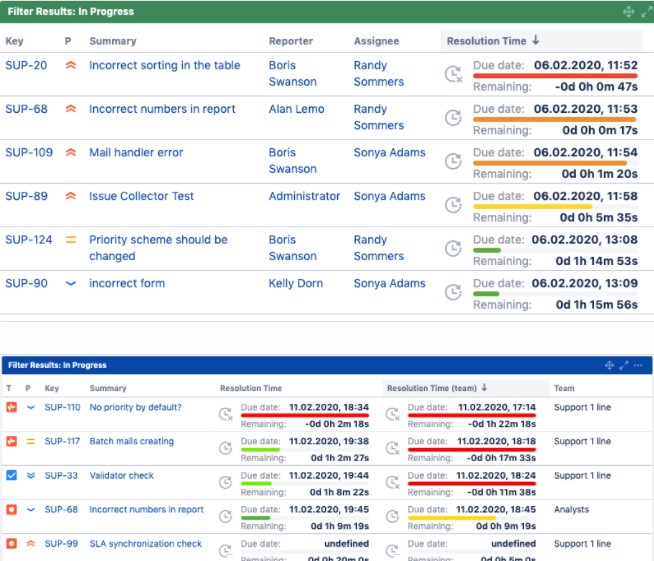The height and width of the screenshot is (561, 654).
Task: Click remaining value -0d 1h 22m 18s
Action: click(x=502, y=424)
